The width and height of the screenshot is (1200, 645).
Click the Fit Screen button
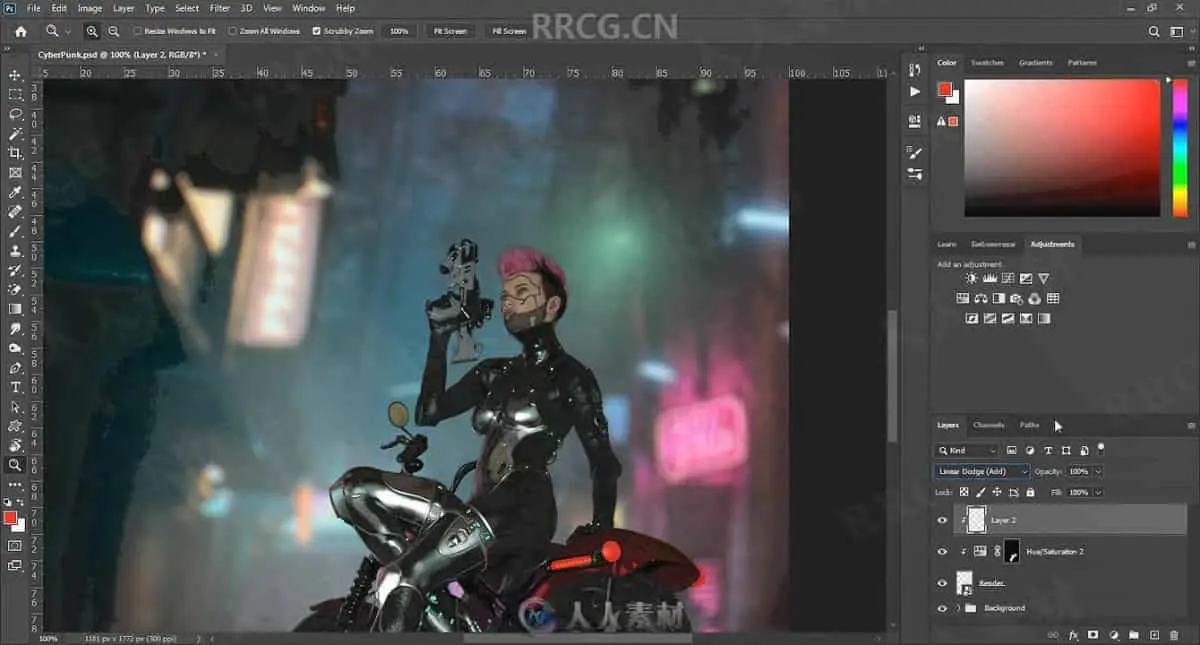pos(449,31)
